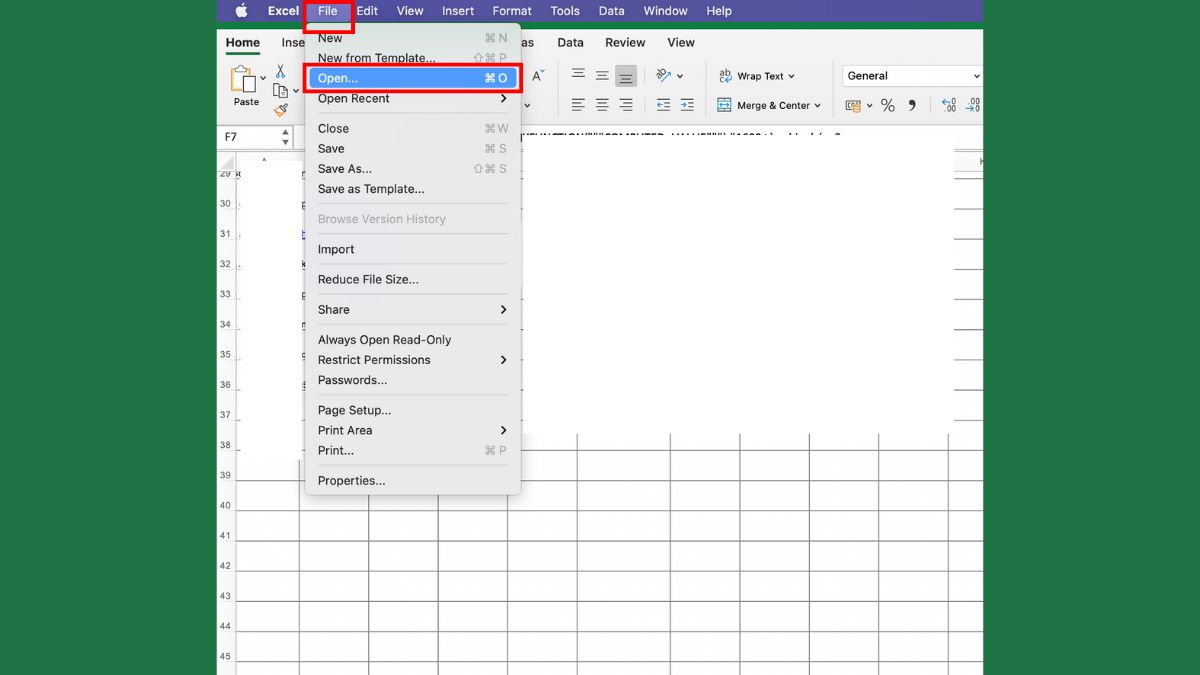Select row header 40
The width and height of the screenshot is (1200, 675).
tap(226, 506)
